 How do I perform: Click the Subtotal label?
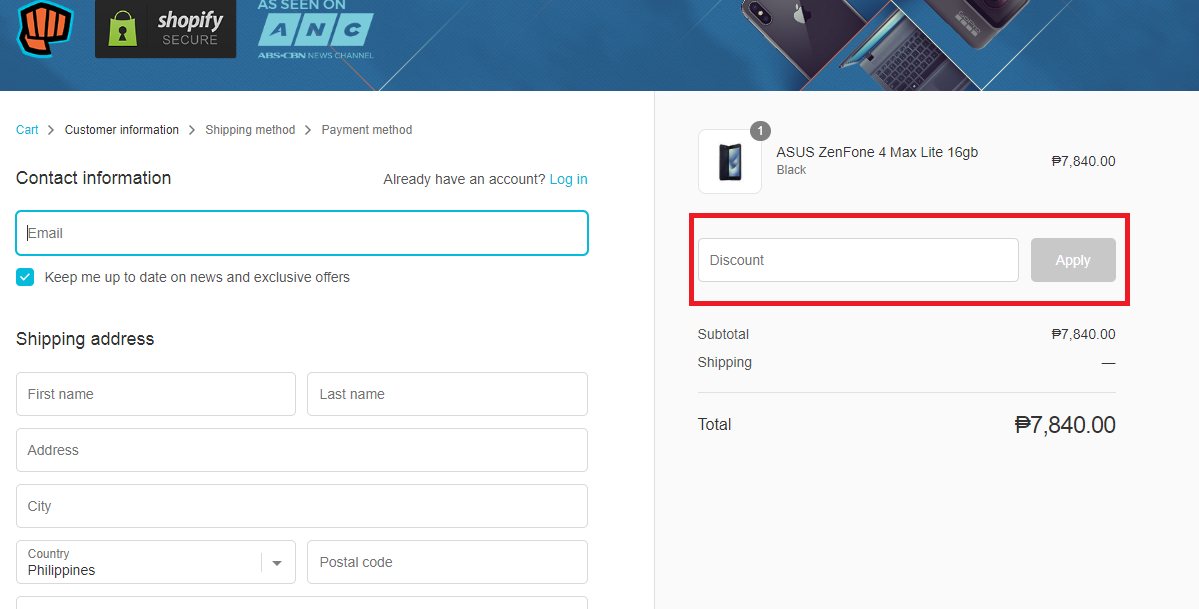click(723, 334)
